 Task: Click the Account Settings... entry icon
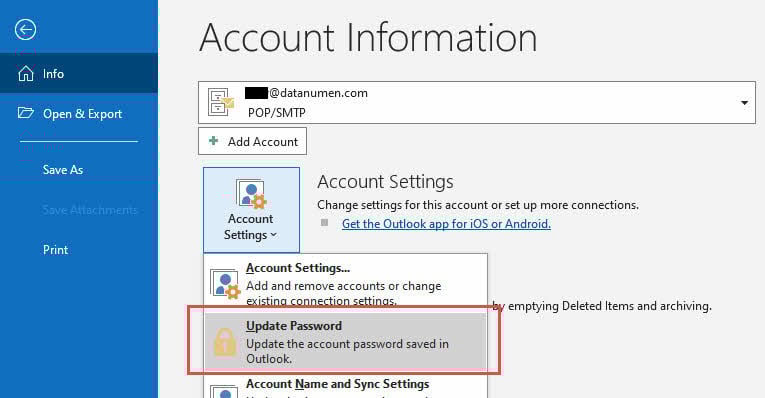[225, 283]
